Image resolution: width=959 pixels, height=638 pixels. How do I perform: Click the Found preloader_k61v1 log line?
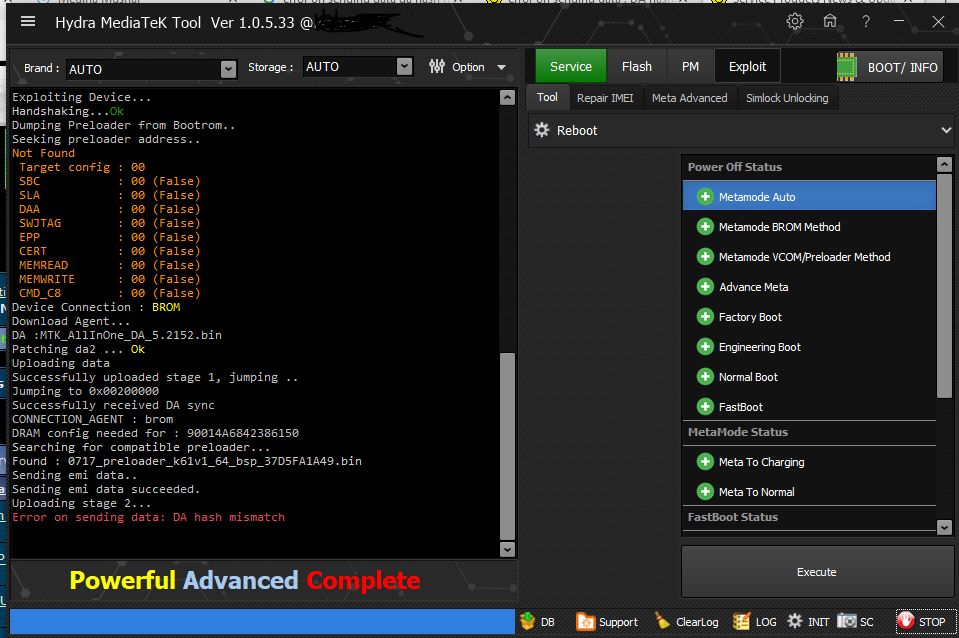click(x=187, y=461)
